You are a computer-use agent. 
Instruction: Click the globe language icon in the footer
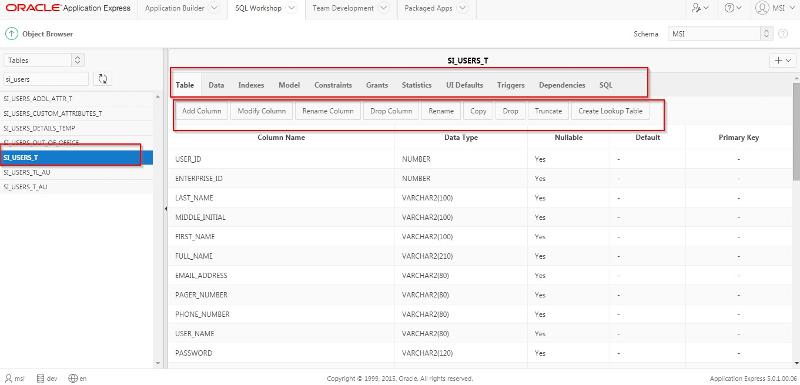pos(72,378)
